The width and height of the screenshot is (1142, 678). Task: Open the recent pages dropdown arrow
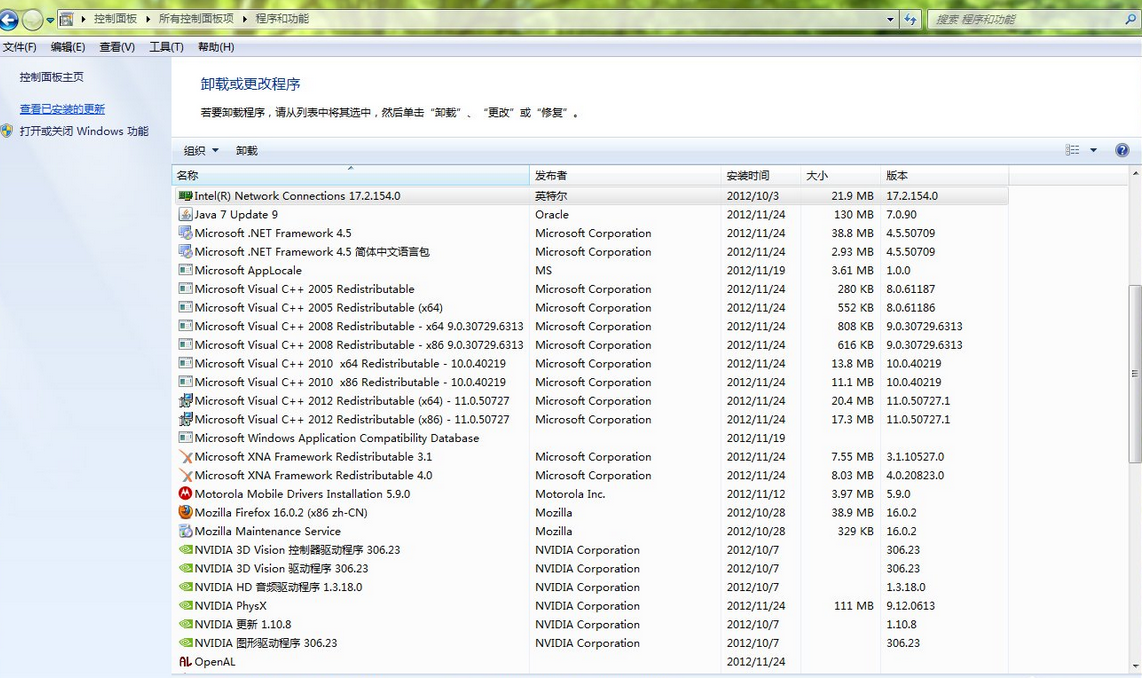click(x=50, y=20)
